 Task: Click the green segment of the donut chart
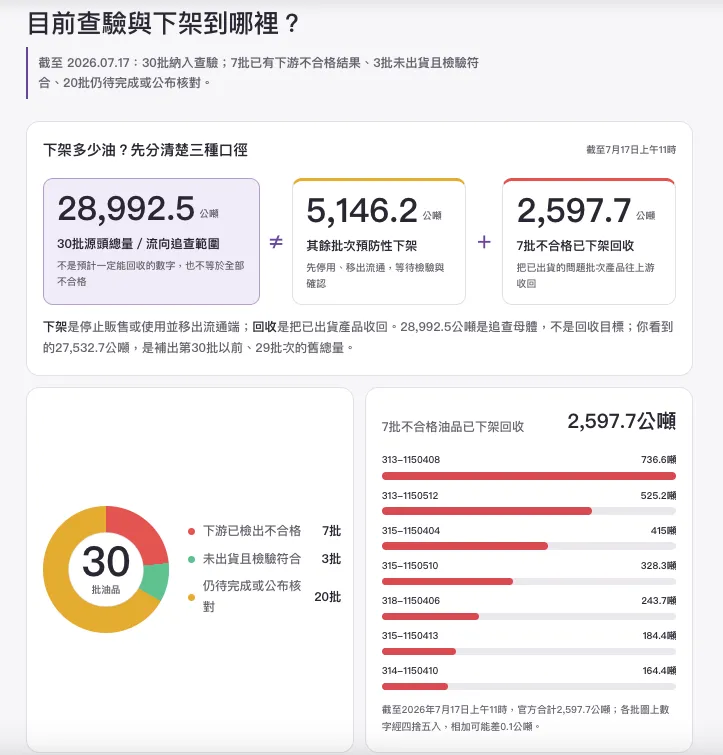tap(155, 581)
